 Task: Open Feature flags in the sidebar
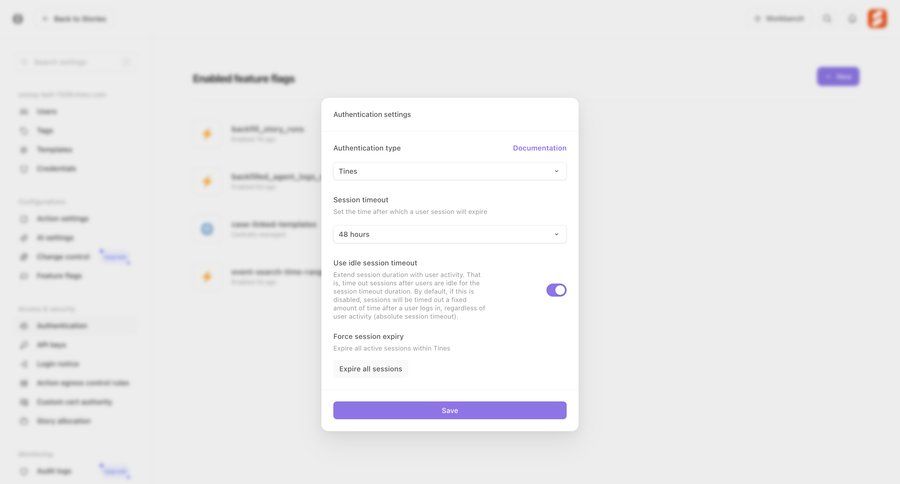[x=59, y=275]
